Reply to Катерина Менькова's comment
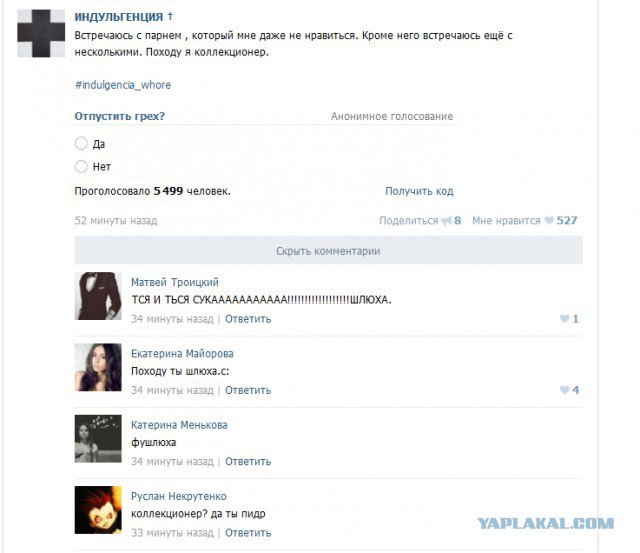This screenshot has width=640, height=553. [x=248, y=461]
